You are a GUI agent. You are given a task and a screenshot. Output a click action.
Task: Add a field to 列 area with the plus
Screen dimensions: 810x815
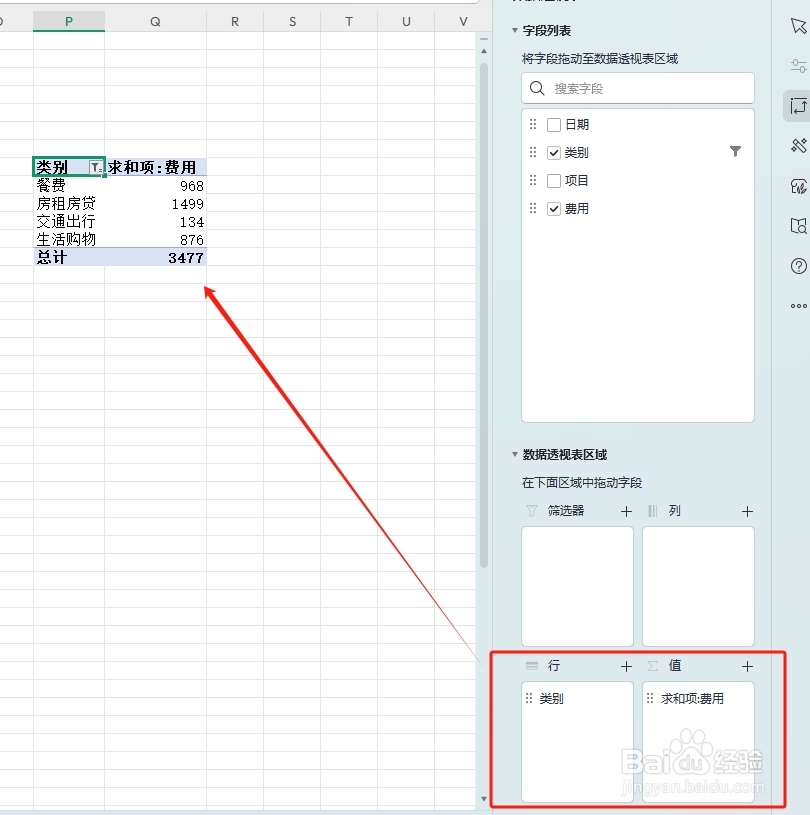coord(747,511)
